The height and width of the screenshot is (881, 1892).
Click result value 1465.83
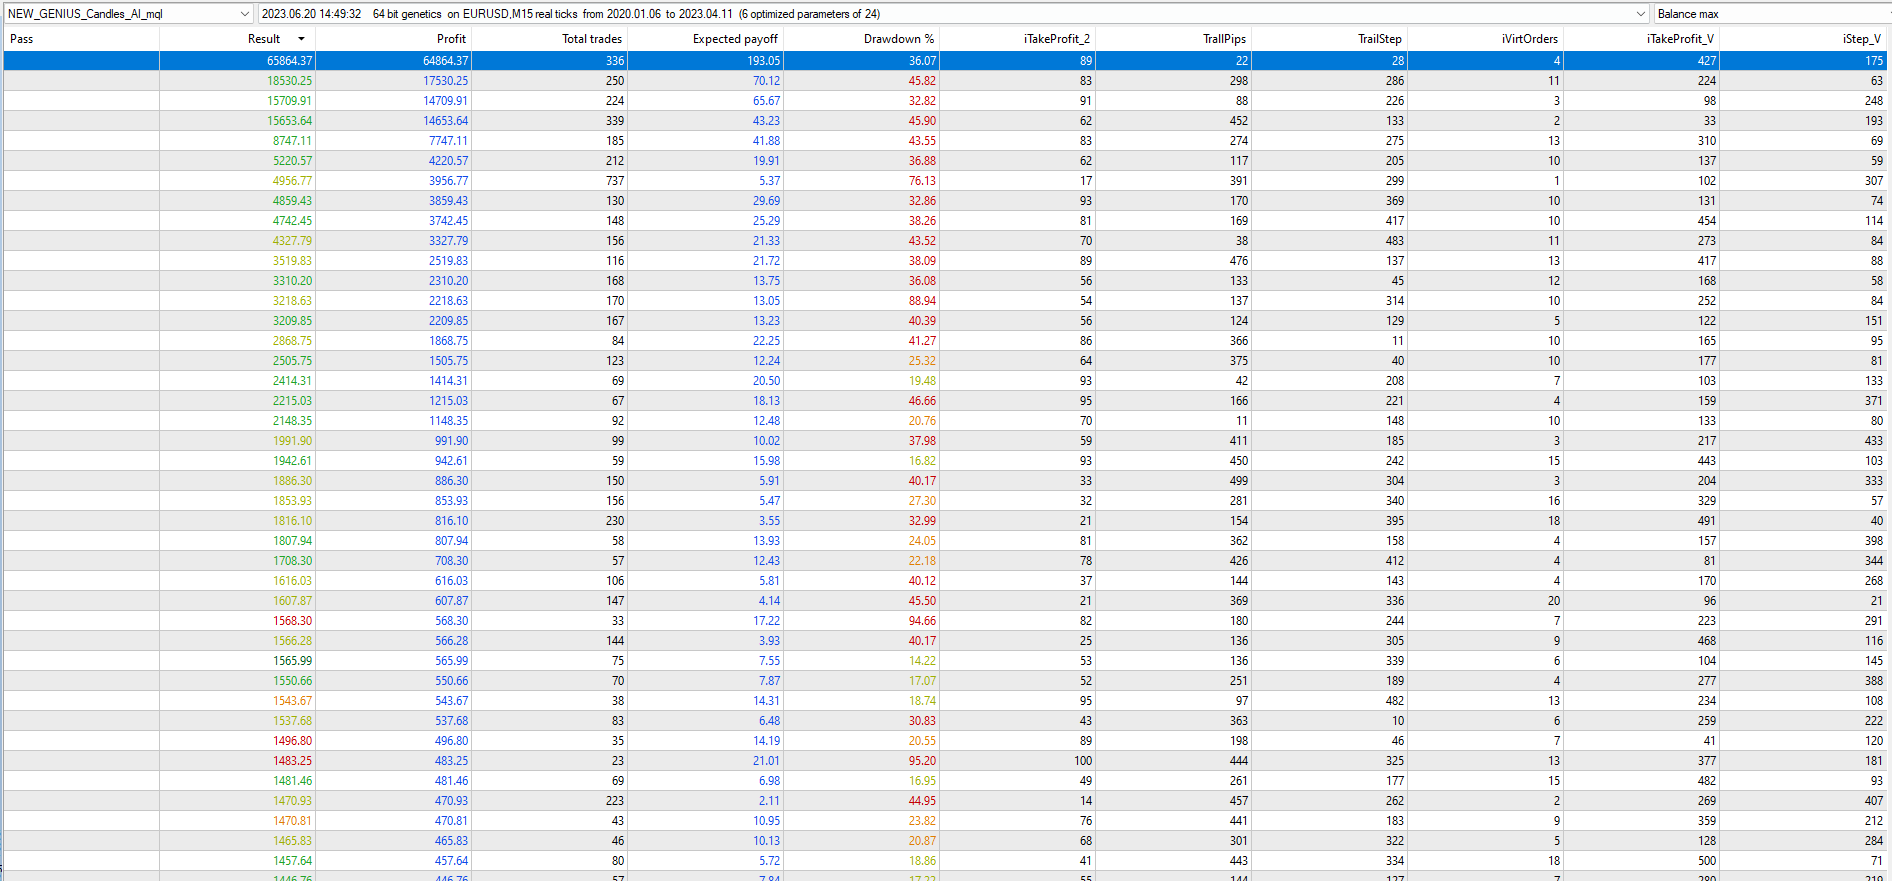[292, 841]
